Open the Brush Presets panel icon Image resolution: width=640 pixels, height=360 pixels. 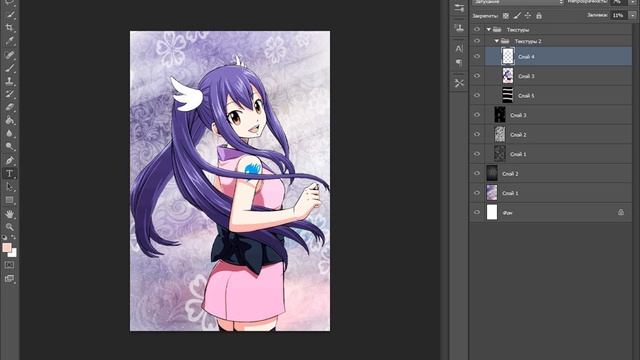(459, 8)
